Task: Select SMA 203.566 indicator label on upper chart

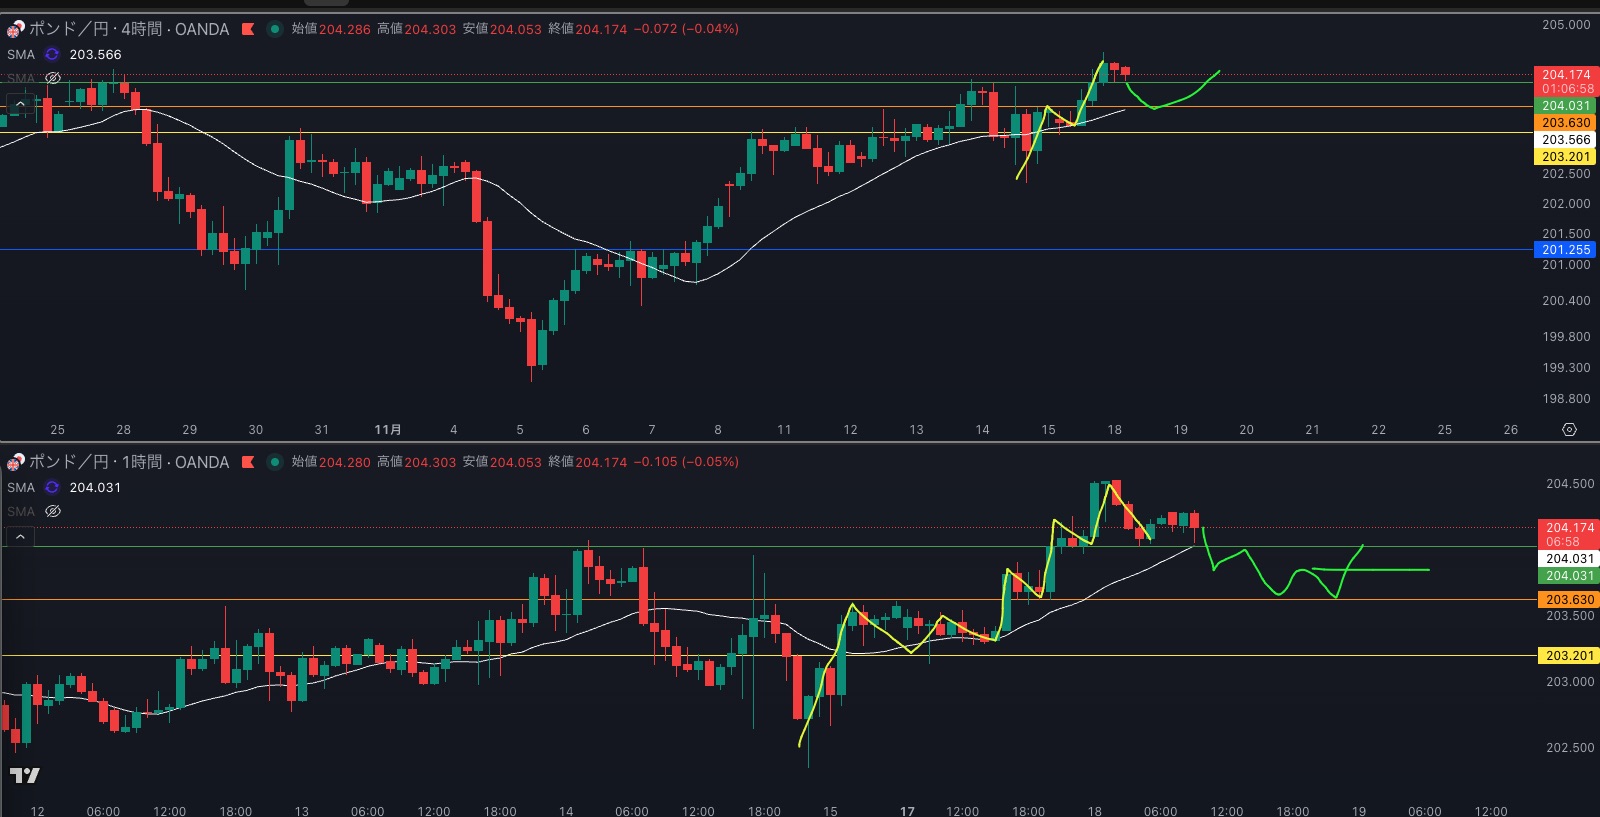Action: 64,55
